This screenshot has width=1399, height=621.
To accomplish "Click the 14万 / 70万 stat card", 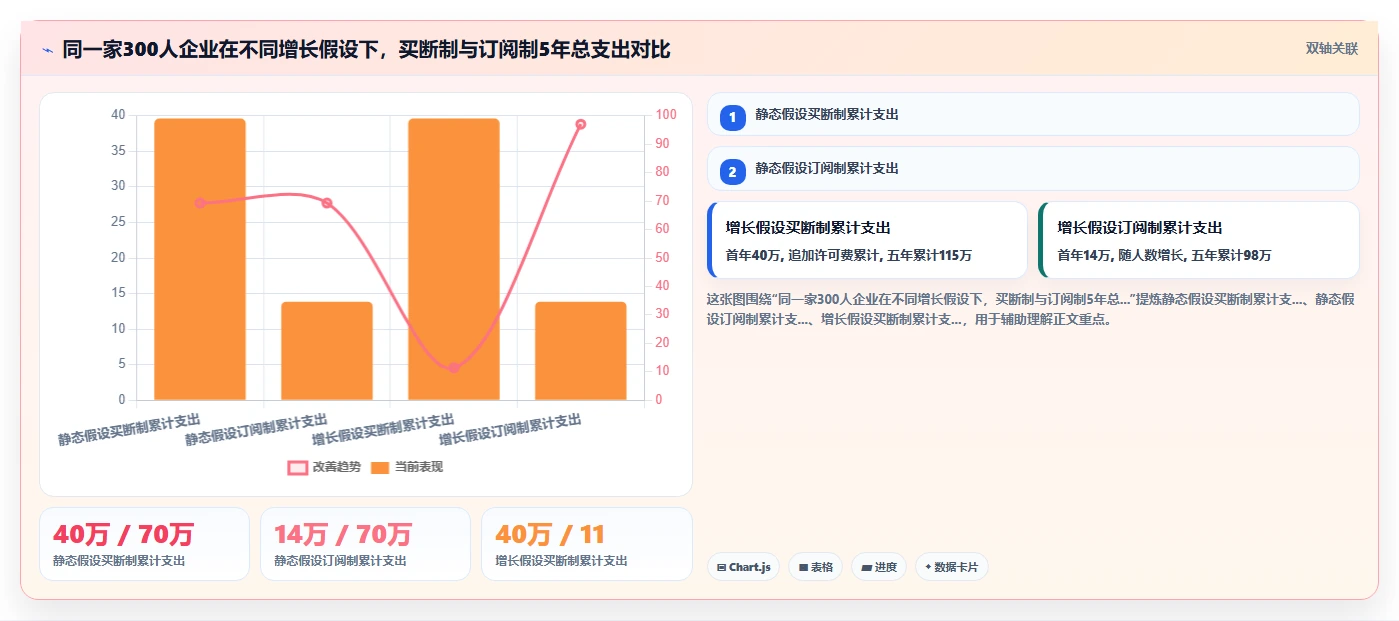I will tap(365, 544).
